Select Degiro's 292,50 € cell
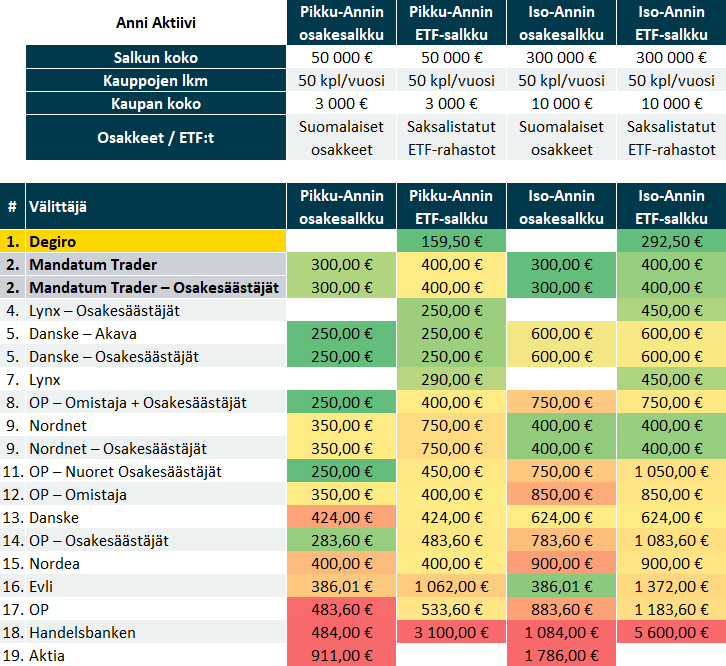This screenshot has width=726, height=666. click(x=671, y=241)
